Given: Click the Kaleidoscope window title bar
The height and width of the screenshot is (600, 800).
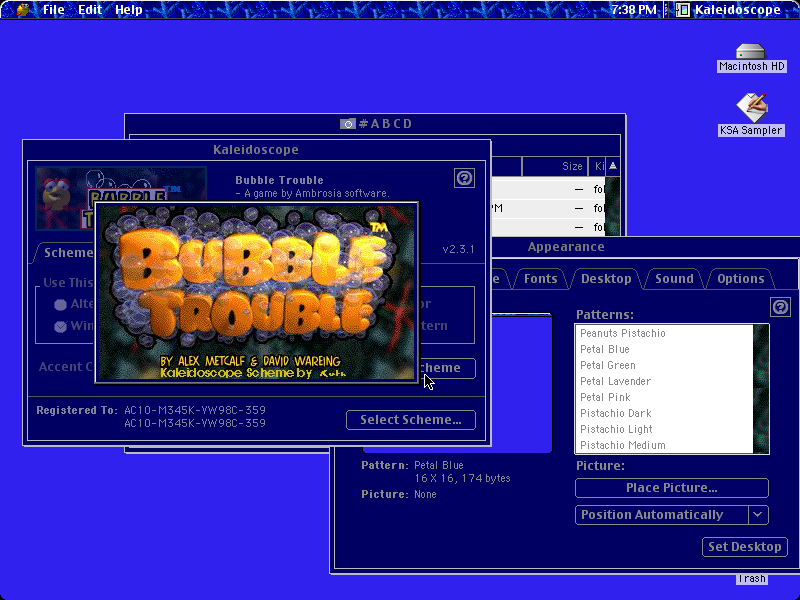Looking at the screenshot, I should click(257, 149).
